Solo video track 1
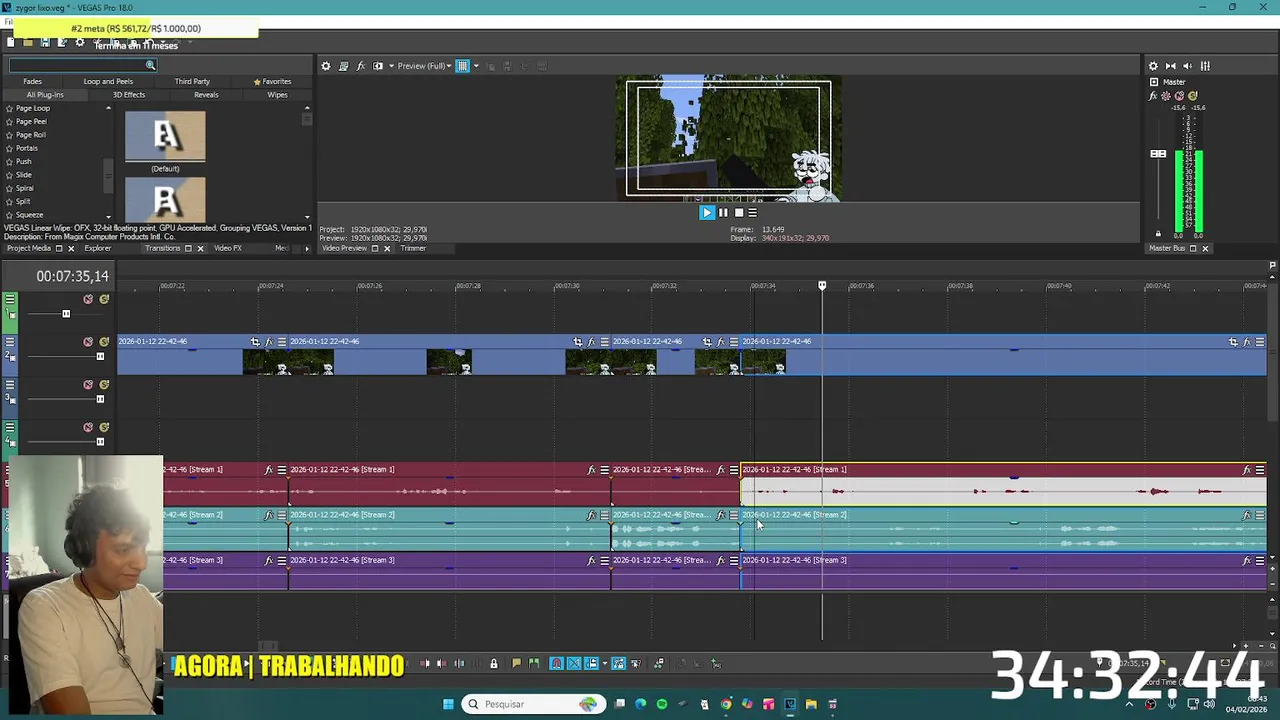 click(104, 299)
